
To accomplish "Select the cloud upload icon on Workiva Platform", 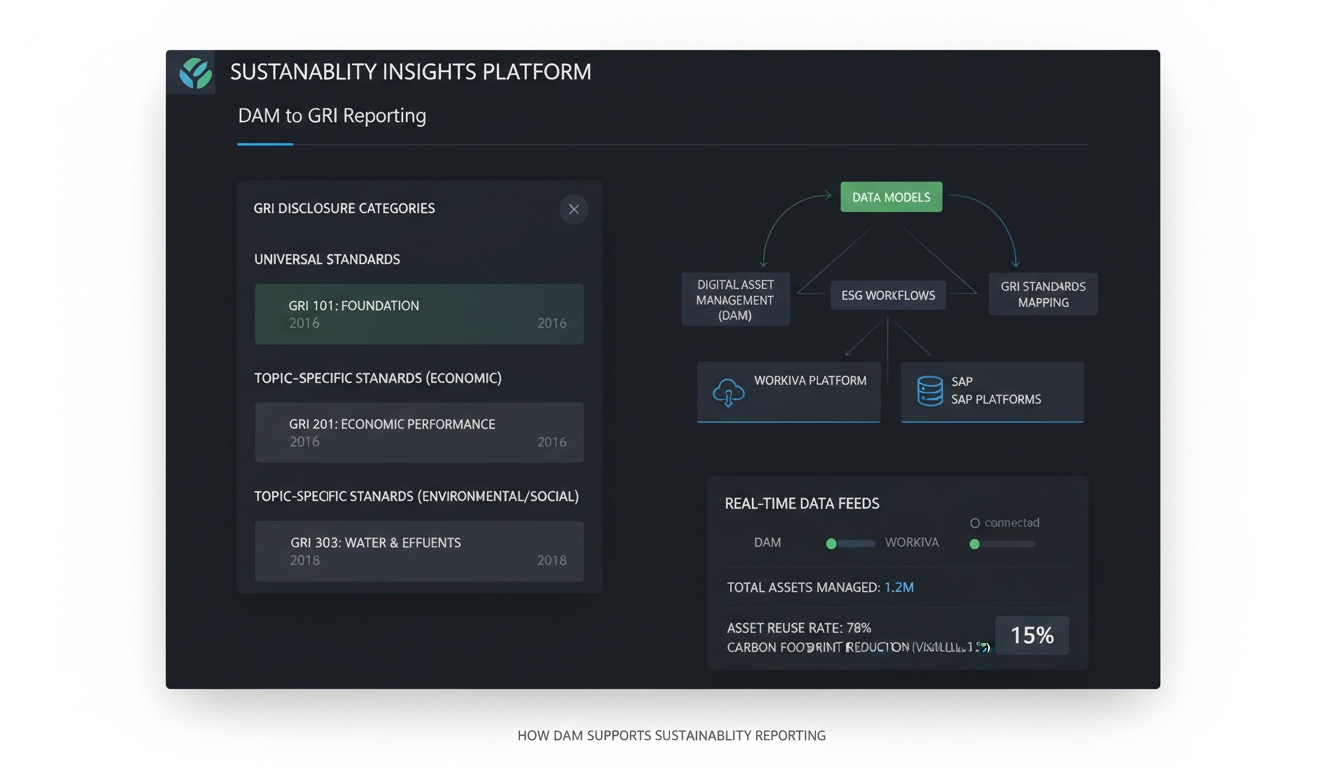I will click(x=729, y=393).
